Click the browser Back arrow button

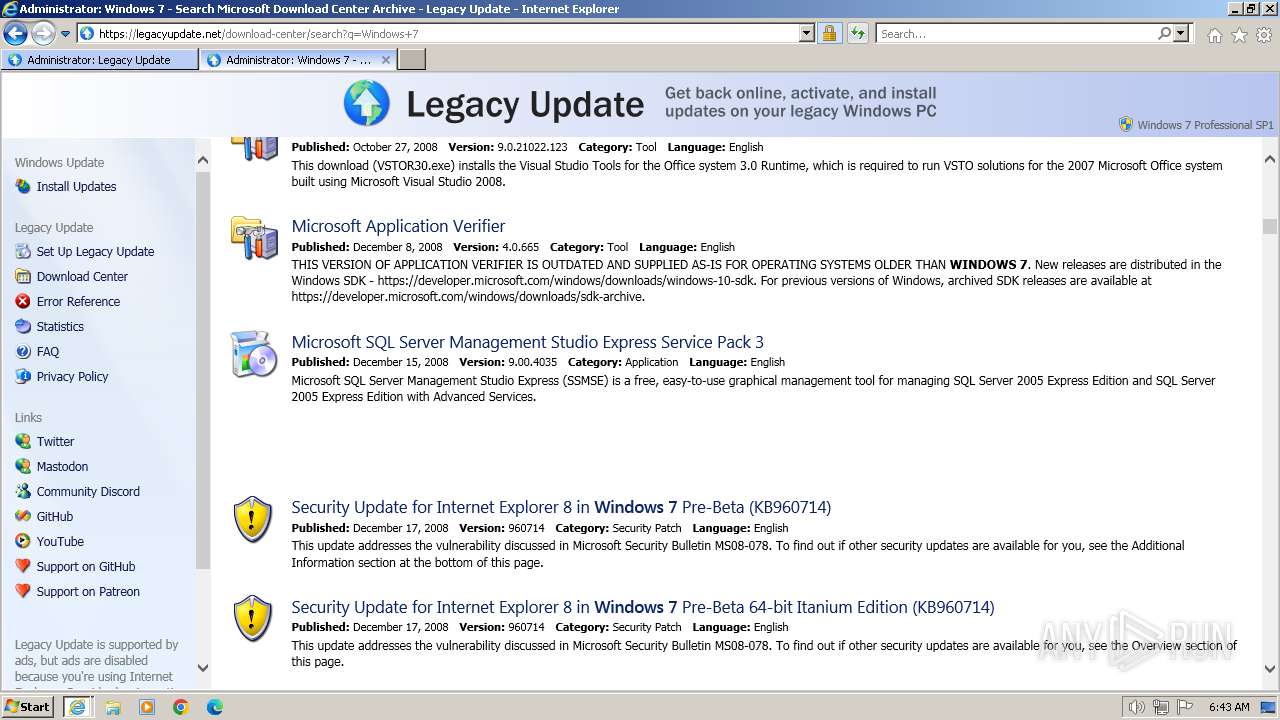click(15, 33)
